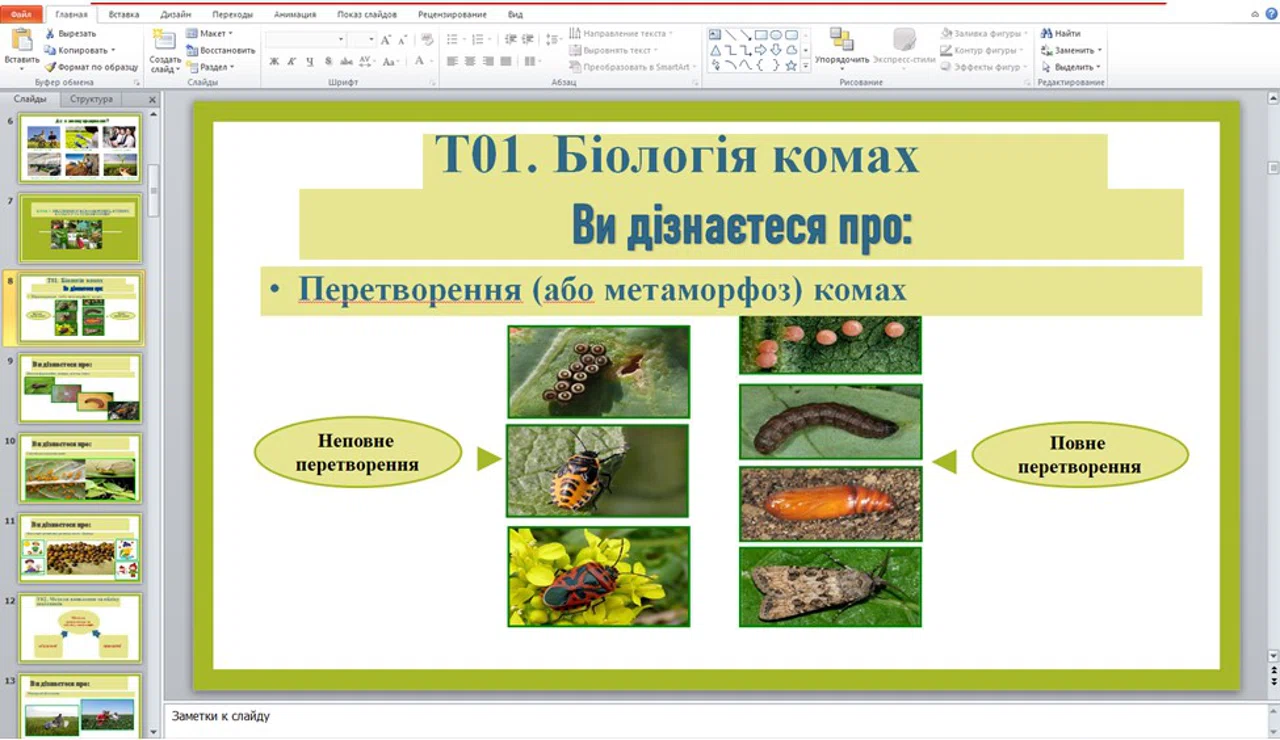Screen dimensions: 1280x740
Task: Open the font size combo box
Action: (363, 40)
